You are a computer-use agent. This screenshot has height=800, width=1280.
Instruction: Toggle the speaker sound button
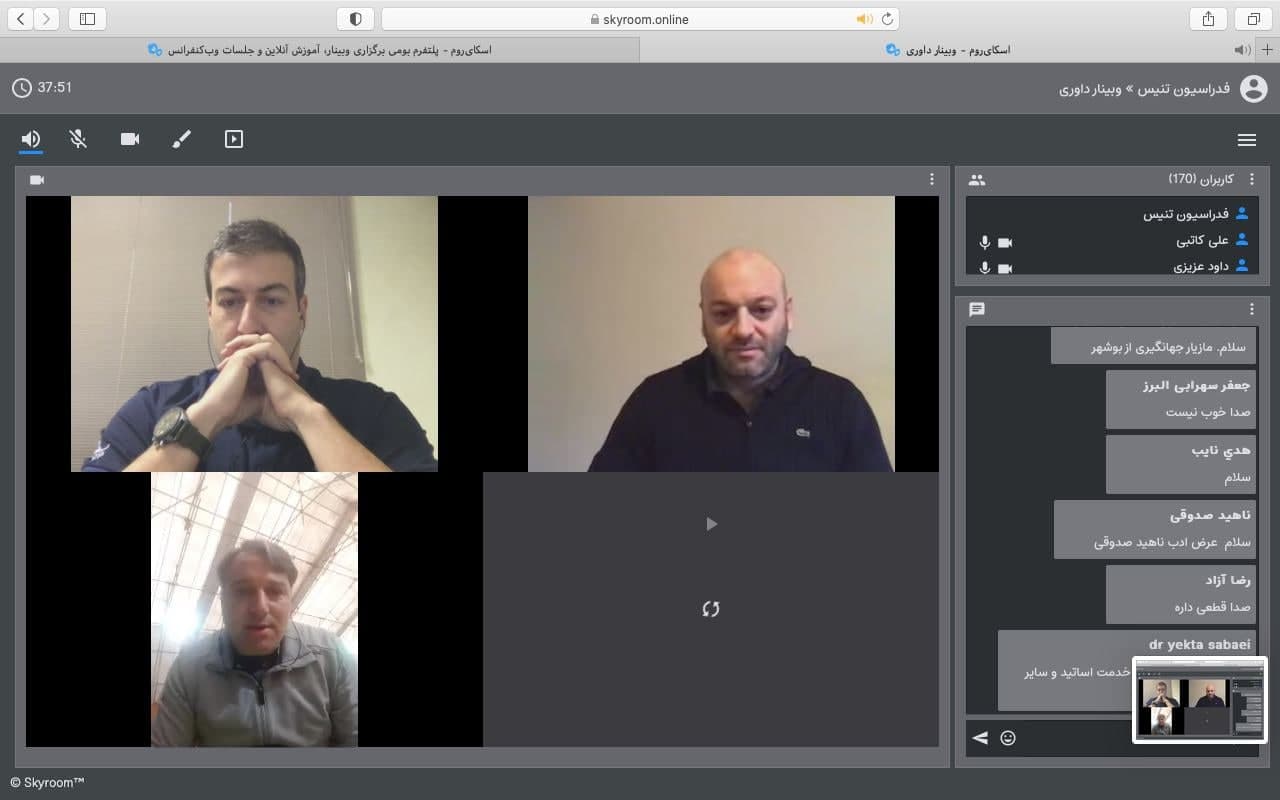pos(31,139)
